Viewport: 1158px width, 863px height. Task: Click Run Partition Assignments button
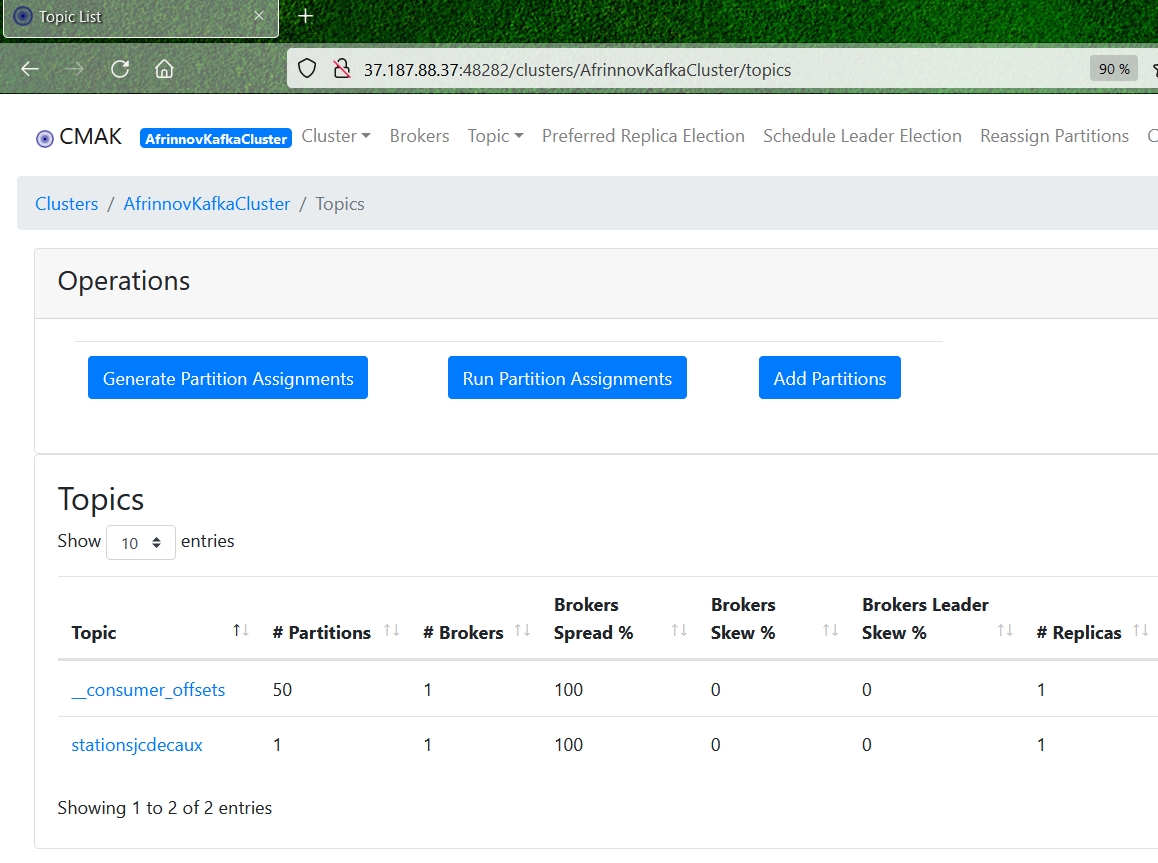pos(567,378)
